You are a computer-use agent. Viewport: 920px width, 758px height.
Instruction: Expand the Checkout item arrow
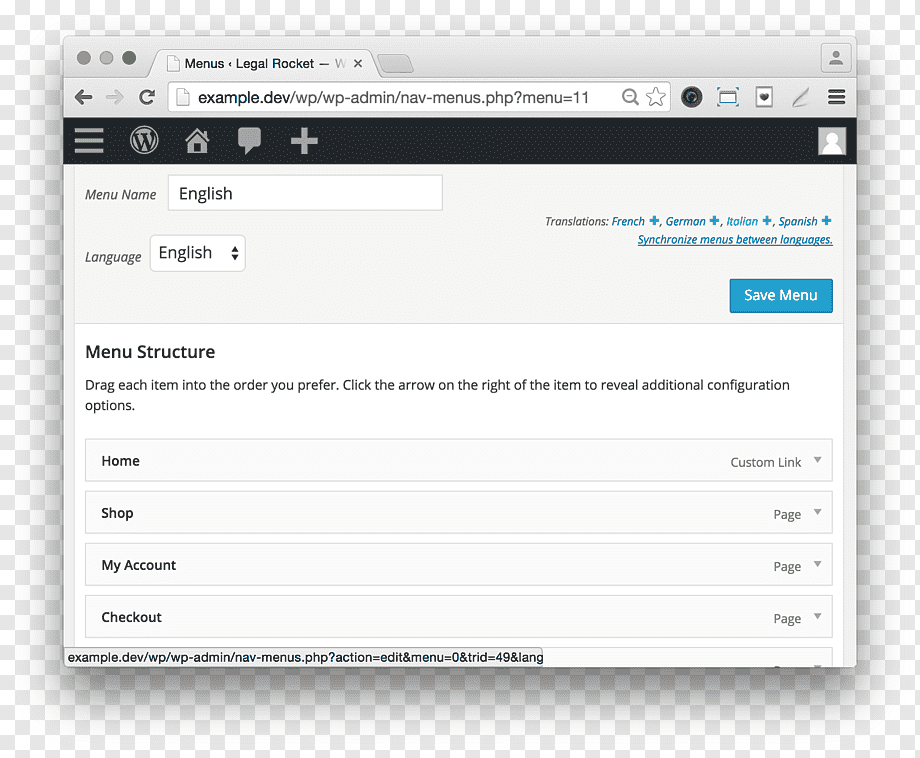point(817,617)
